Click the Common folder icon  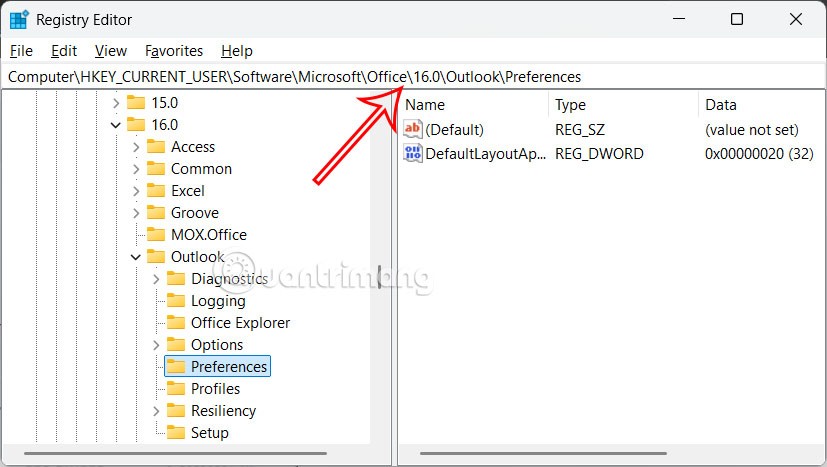pyautogui.click(x=156, y=169)
